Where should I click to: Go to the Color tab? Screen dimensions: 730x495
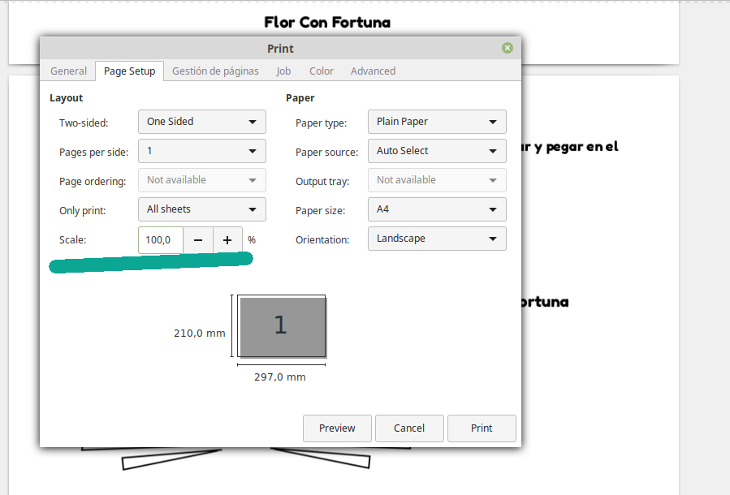(x=321, y=71)
